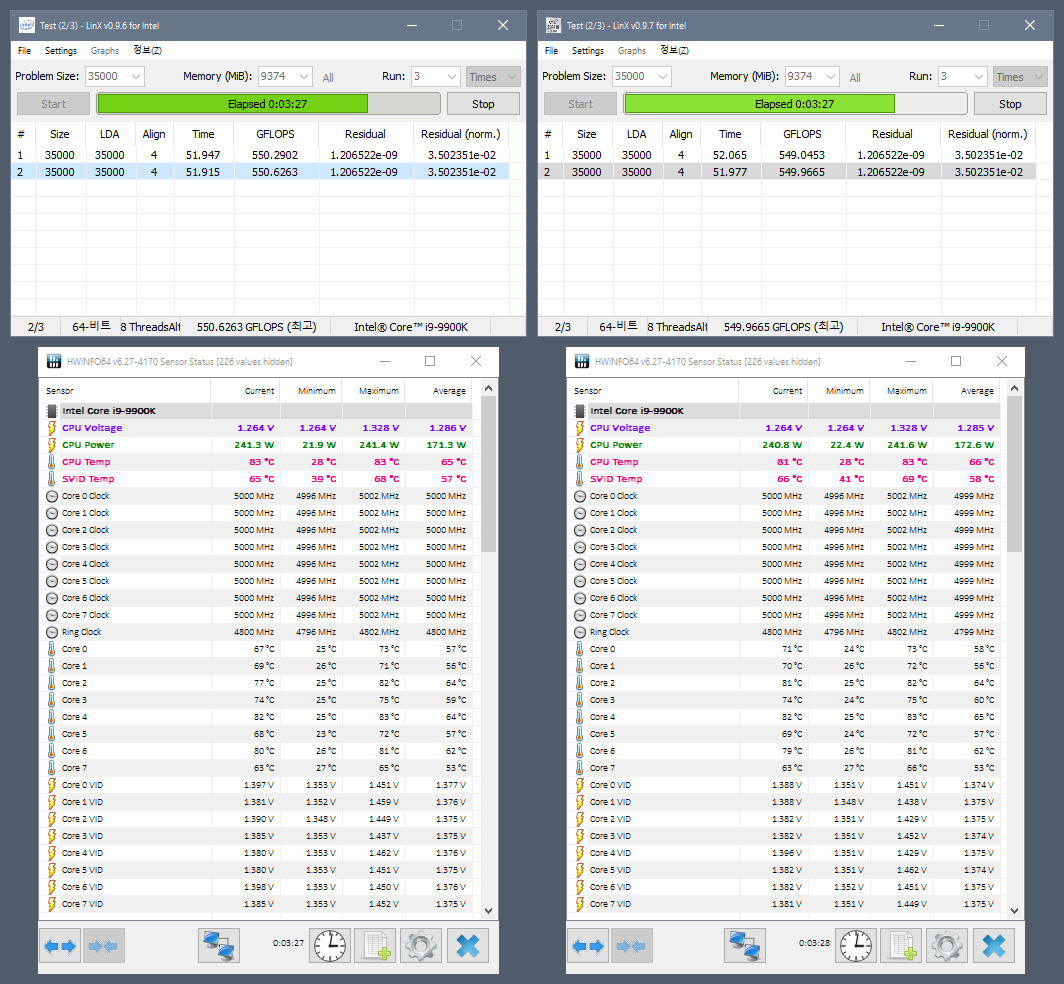Click the Elapsed progress bar in LinX v0.9.7

click(x=795, y=104)
